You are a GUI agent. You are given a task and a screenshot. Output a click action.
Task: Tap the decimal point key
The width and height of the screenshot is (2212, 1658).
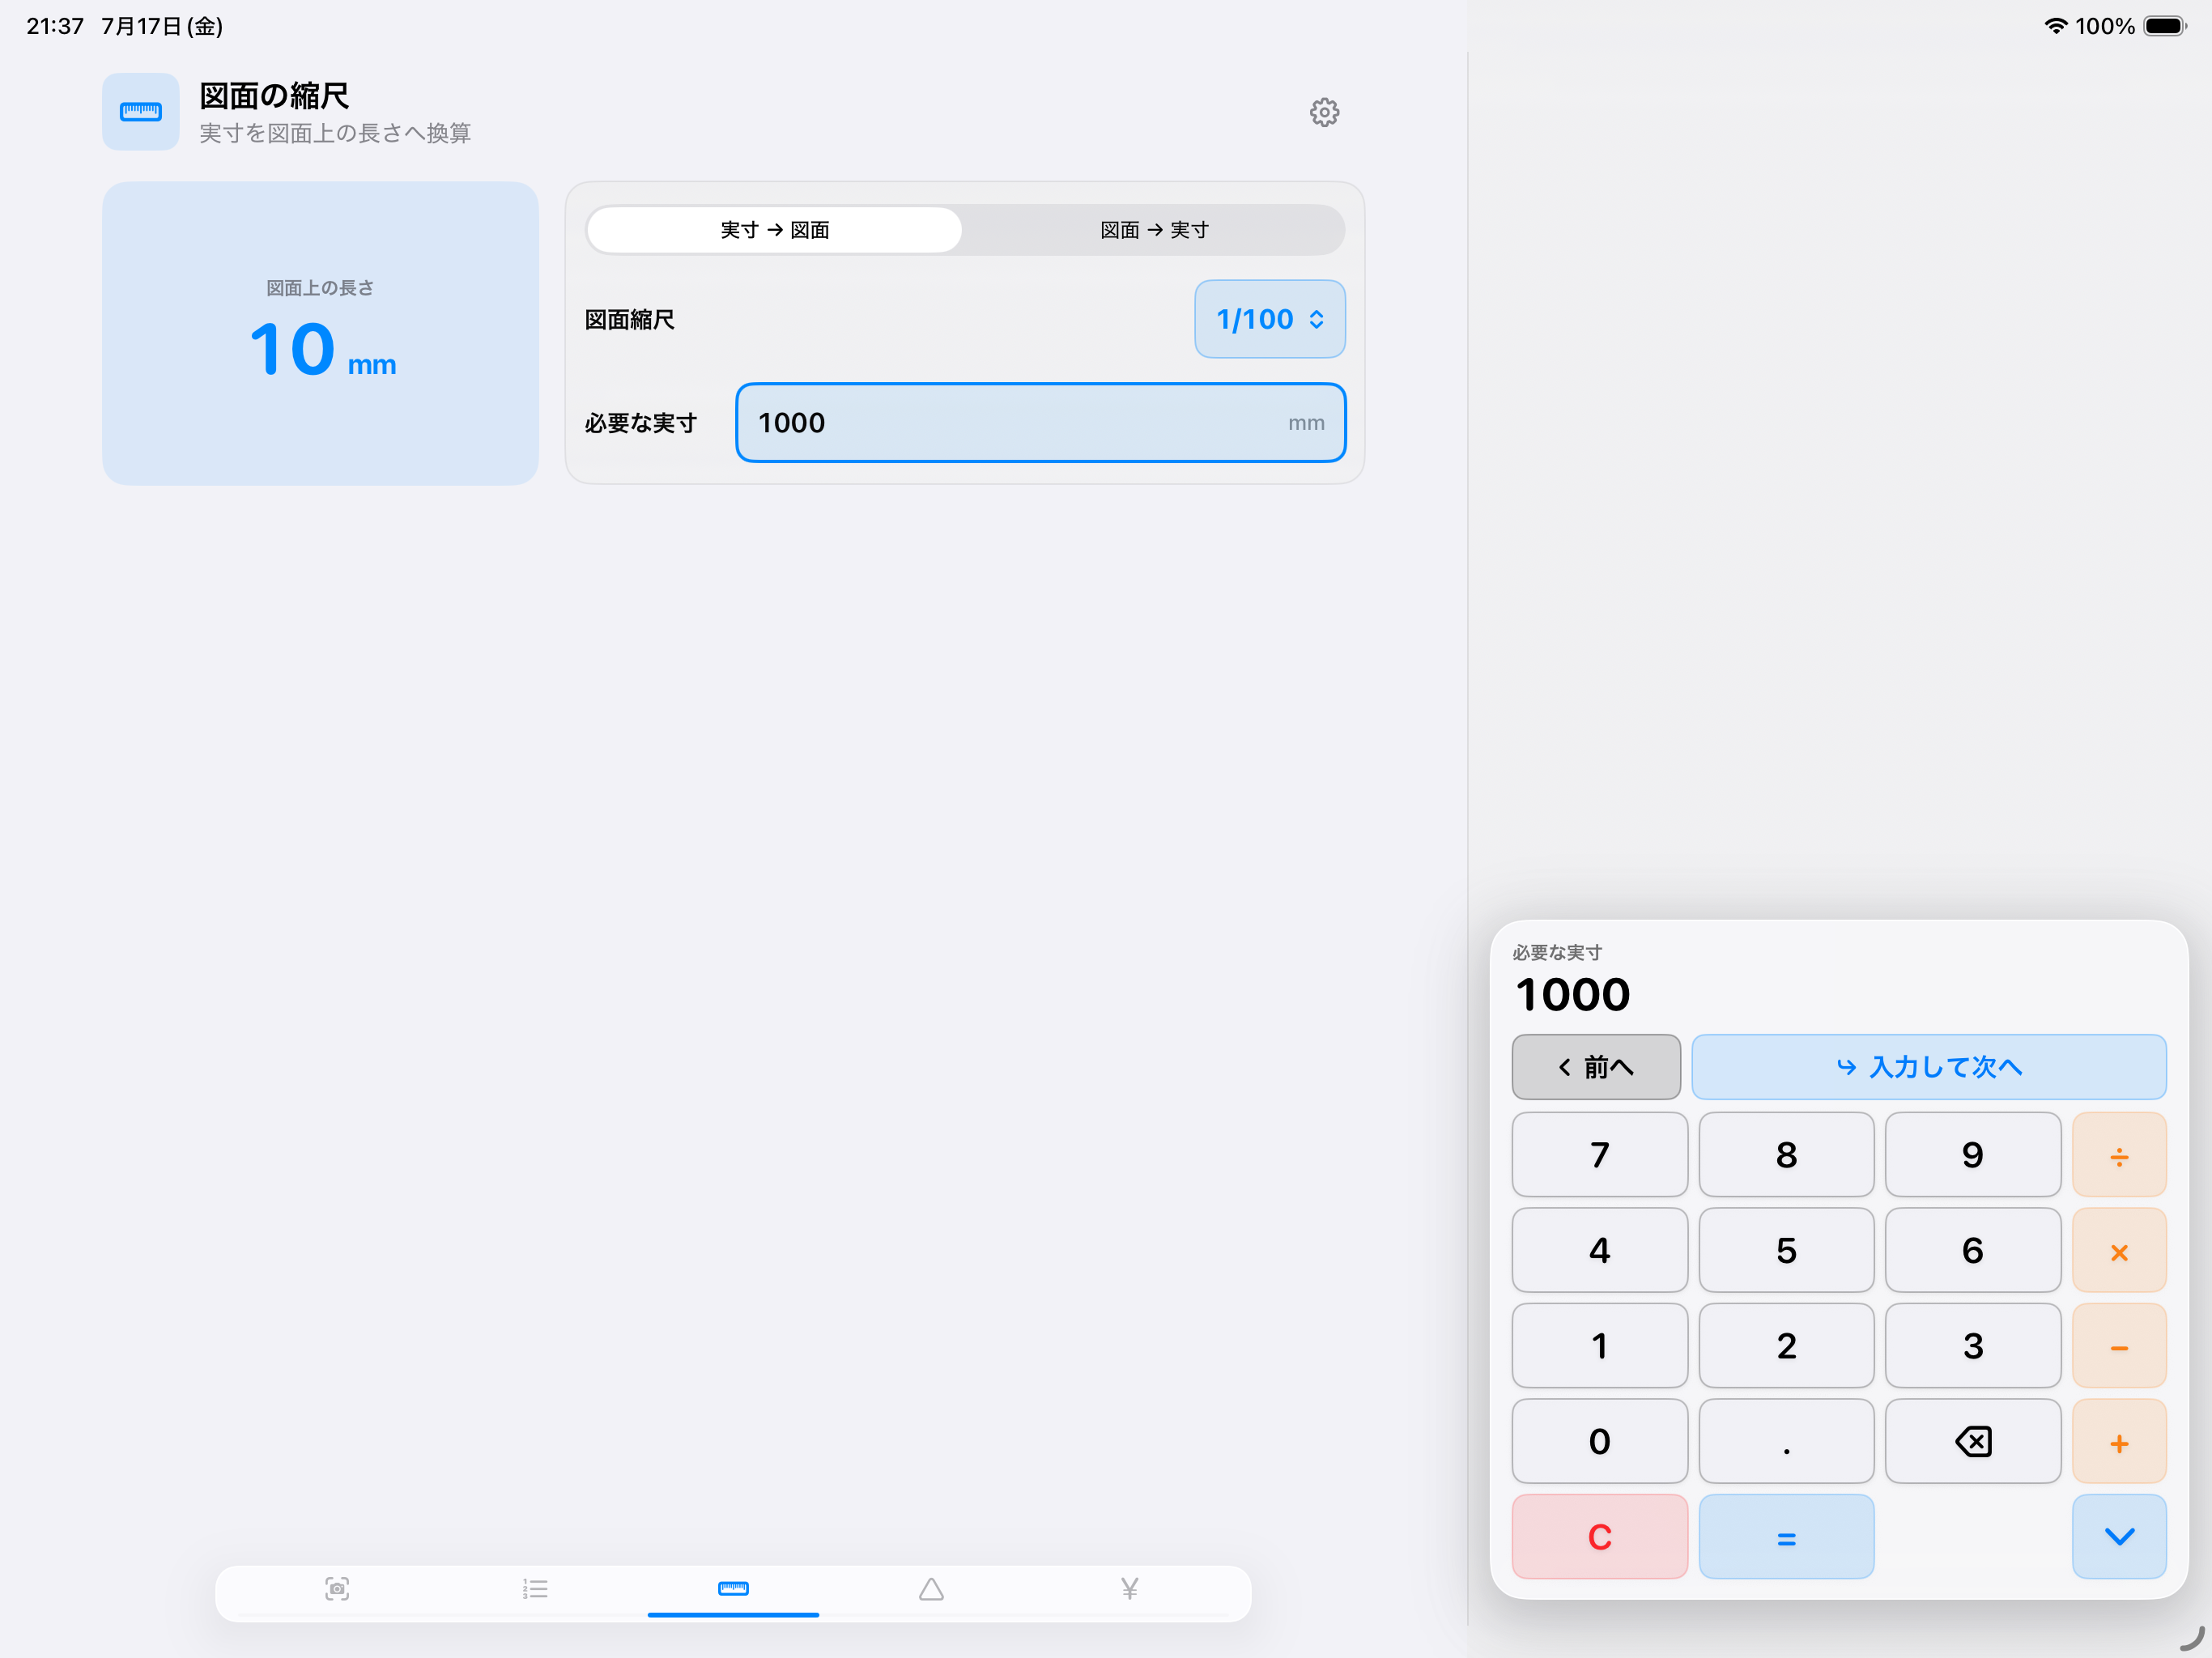(x=1786, y=1441)
